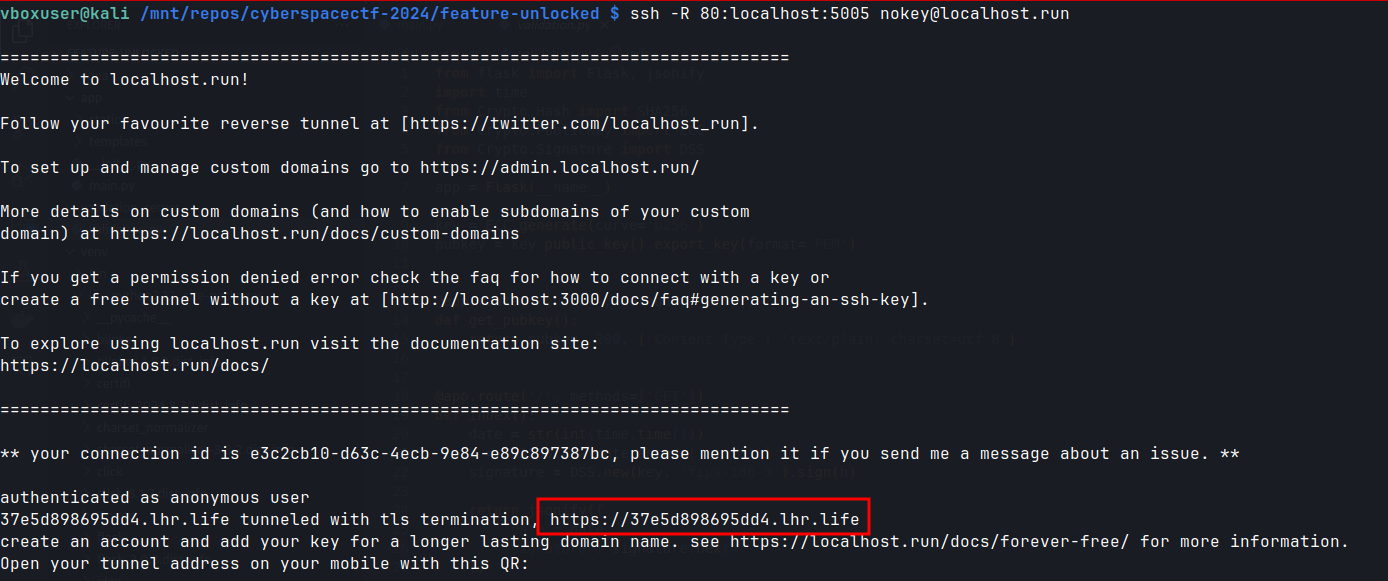
Task: Click the 80:localhost:5005 port forwarding argument
Action: (784, 14)
